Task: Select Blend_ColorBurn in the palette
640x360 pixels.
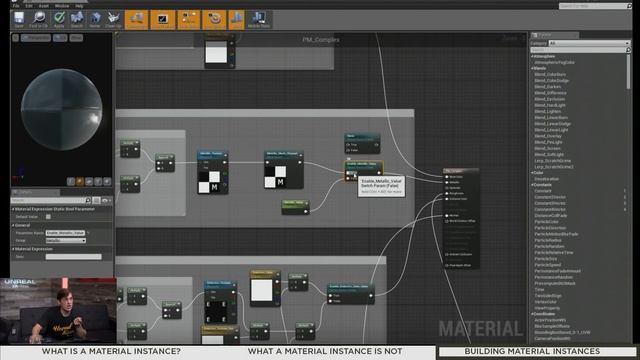Action: coord(550,75)
